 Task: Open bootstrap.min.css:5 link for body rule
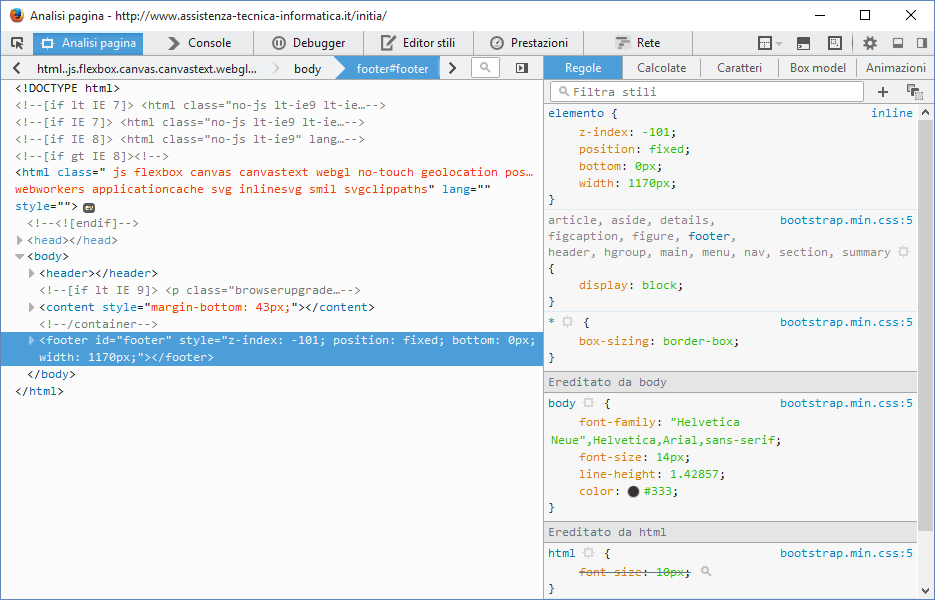pos(846,403)
